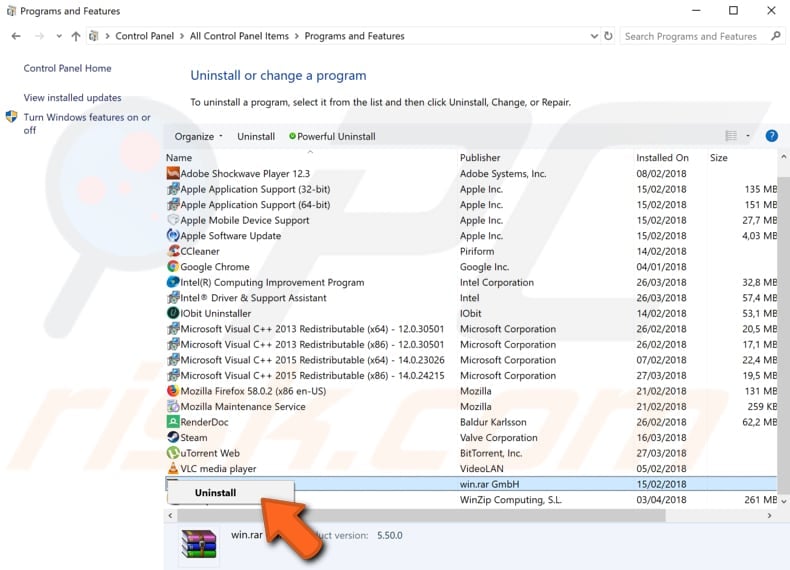790x570 pixels.
Task: Click the vertical scrollbar down arrow
Action: point(783,501)
